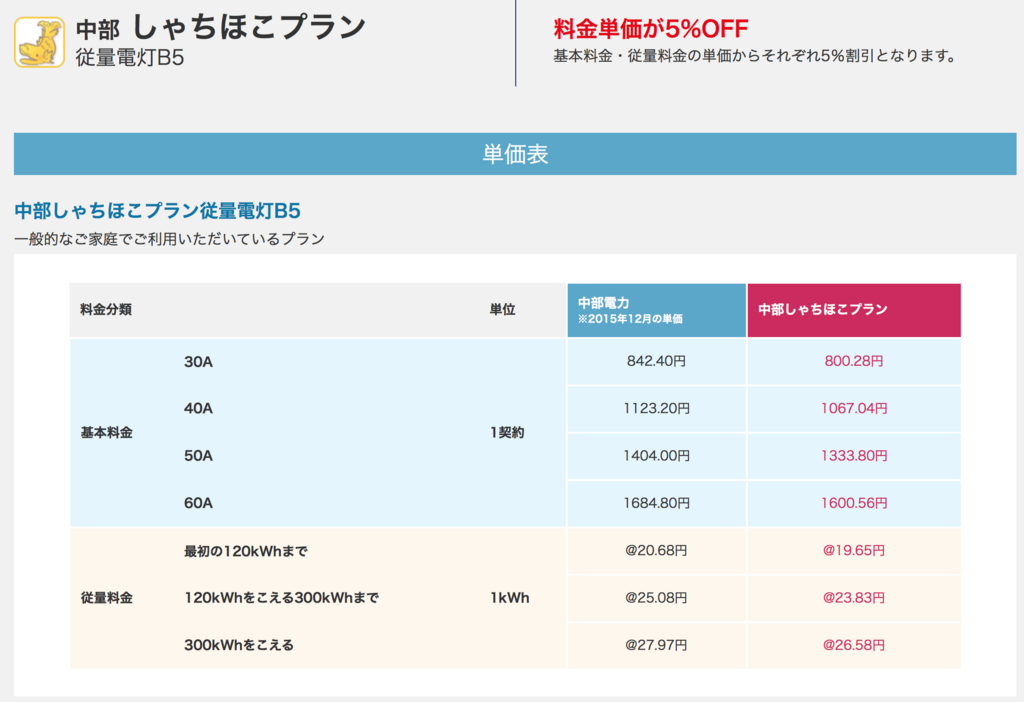Click the 1404.00円 price cell
The width and height of the screenshot is (1024, 702).
[656, 456]
